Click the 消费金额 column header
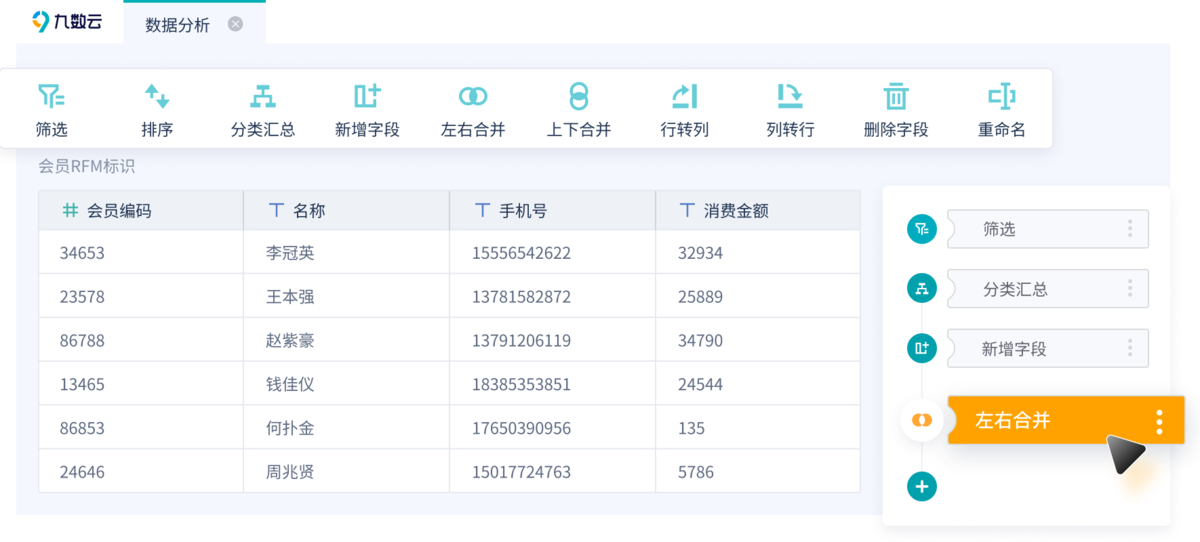Screen dimensions: 1200x542 click(x=758, y=211)
